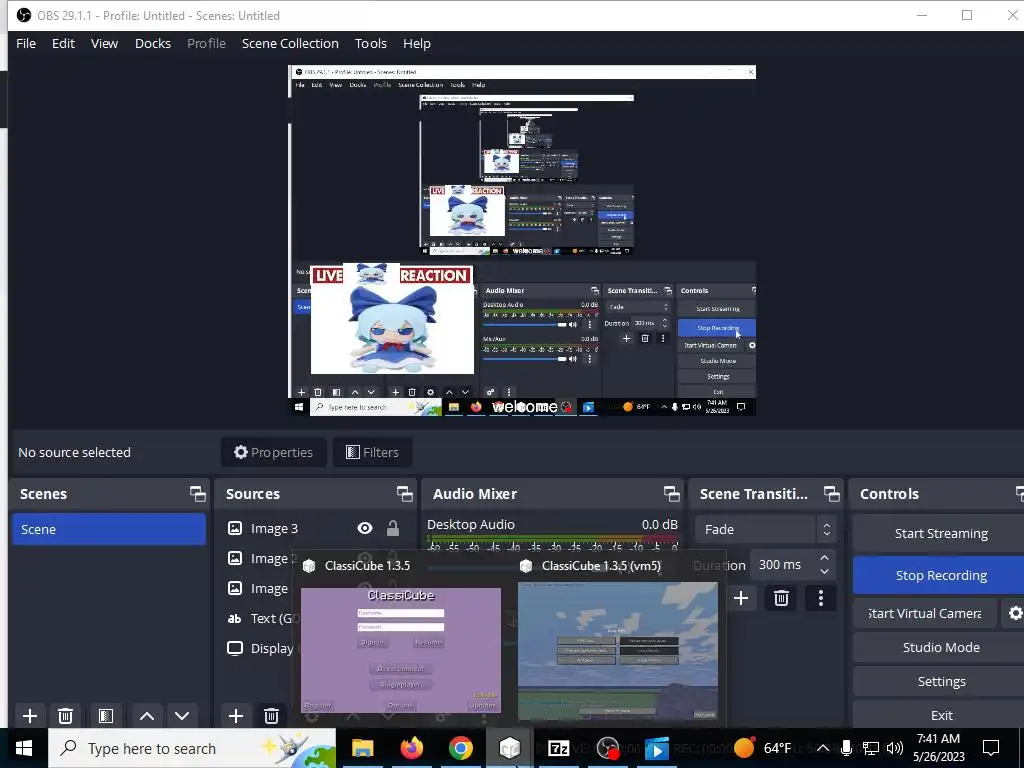Click the OBS Studio taskbar icon
This screenshot has width=1024, height=768.
coord(608,748)
